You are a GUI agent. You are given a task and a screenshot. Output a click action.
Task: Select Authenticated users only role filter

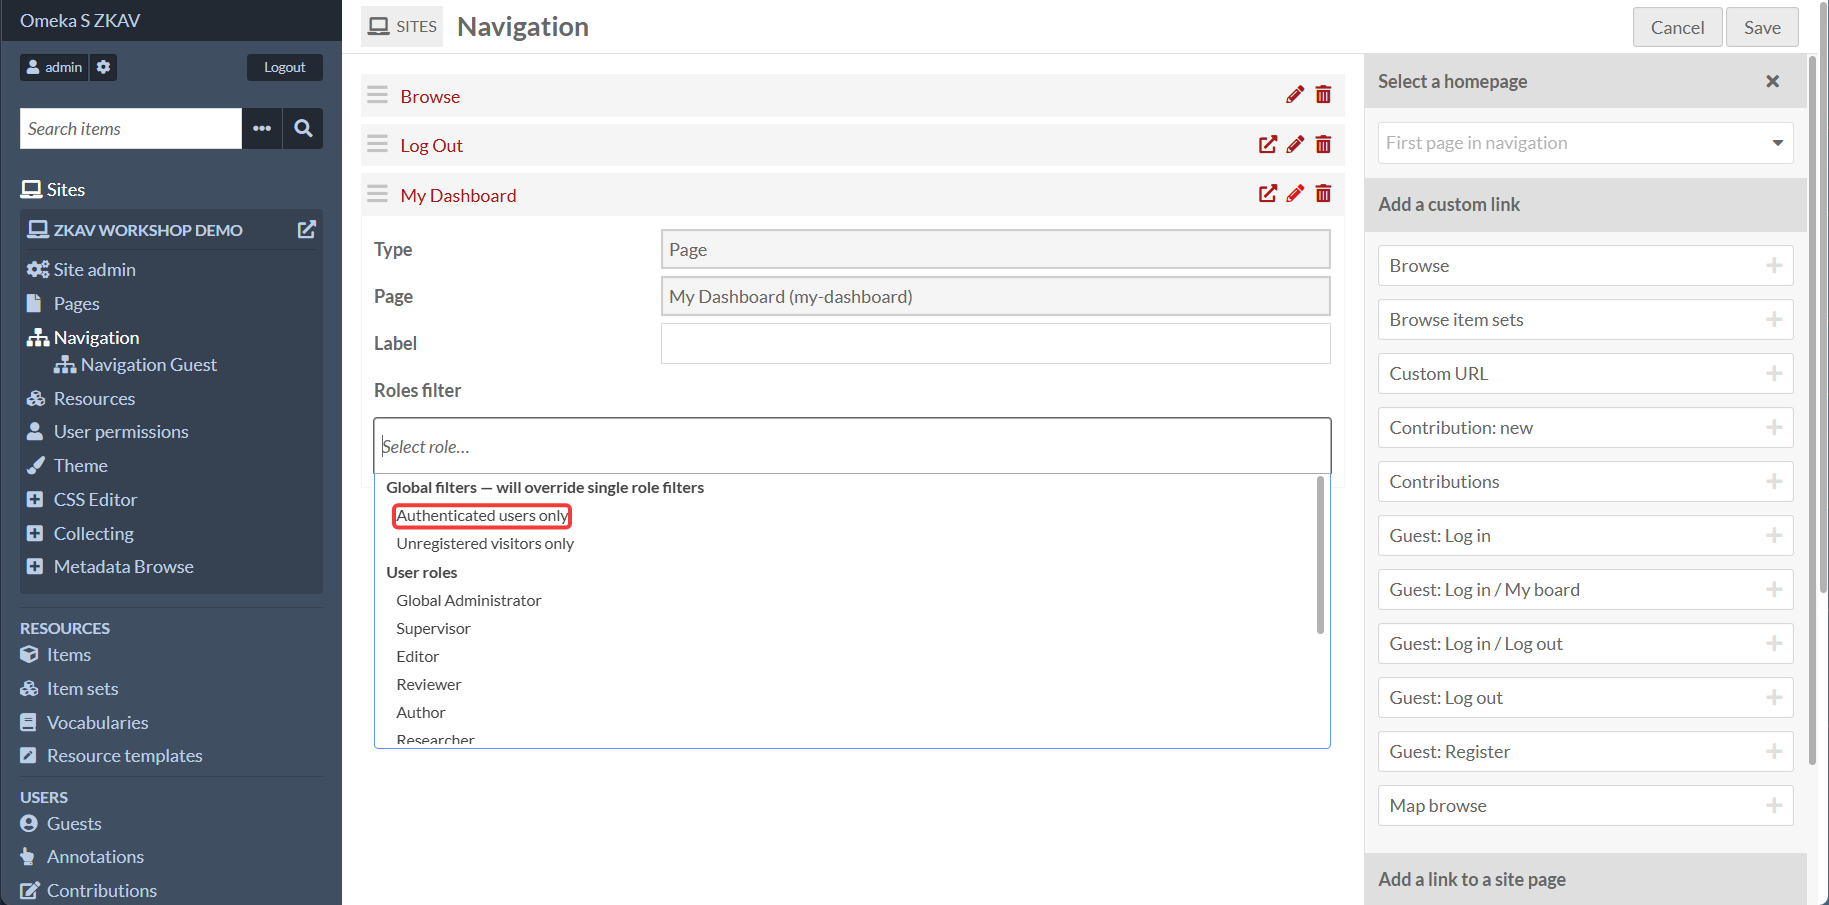[482, 516]
